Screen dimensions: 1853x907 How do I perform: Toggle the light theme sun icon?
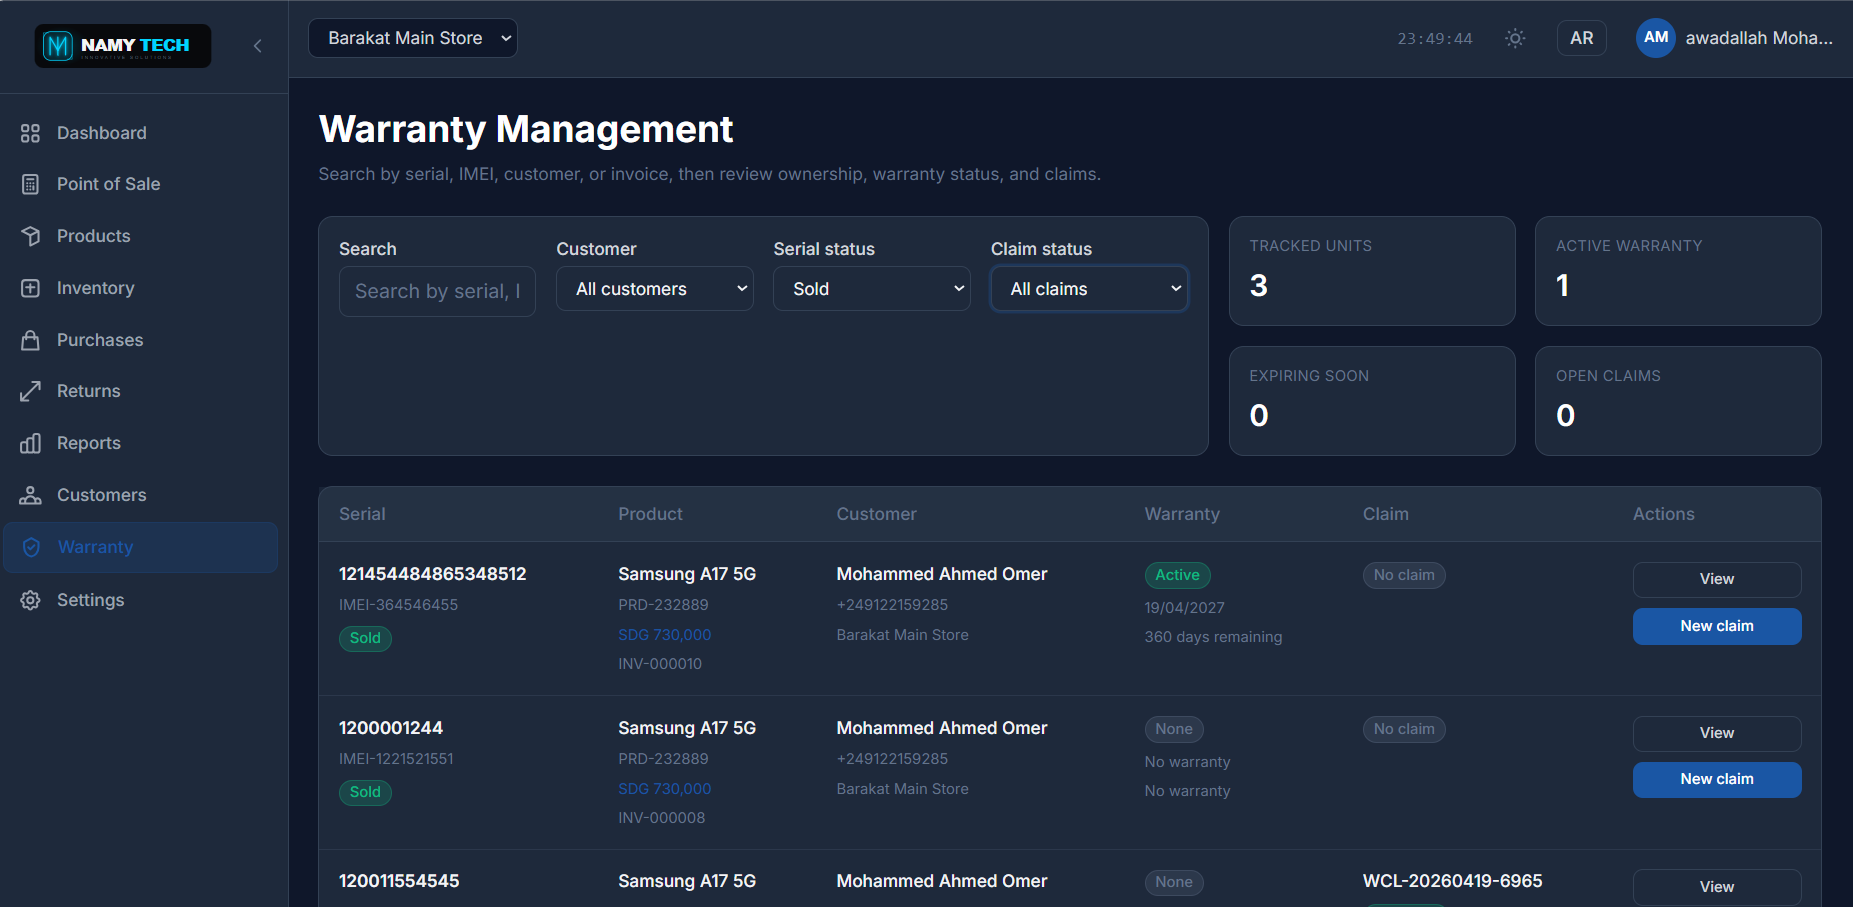1515,38
